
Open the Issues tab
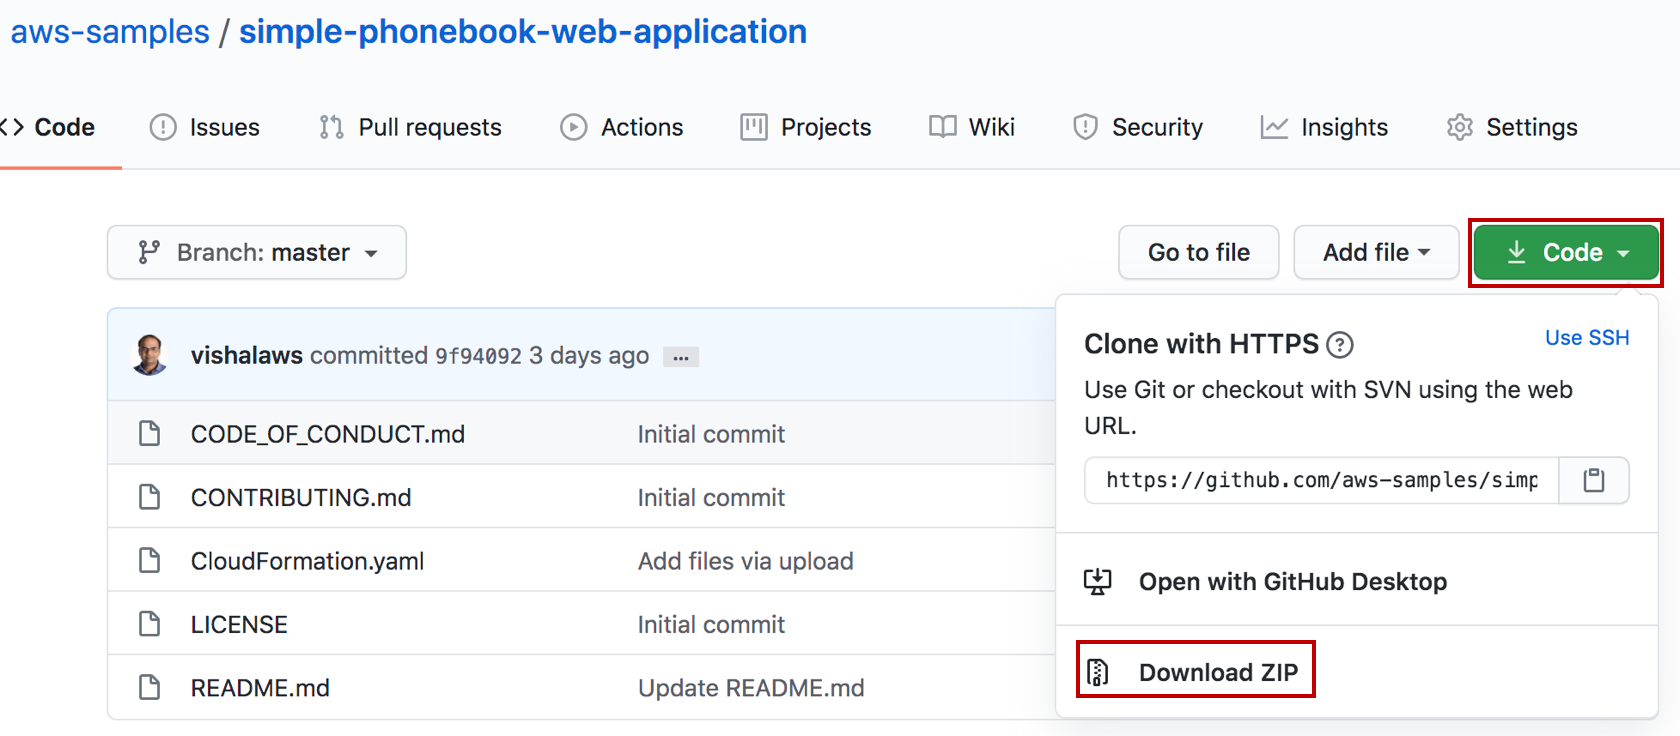[x=205, y=127]
